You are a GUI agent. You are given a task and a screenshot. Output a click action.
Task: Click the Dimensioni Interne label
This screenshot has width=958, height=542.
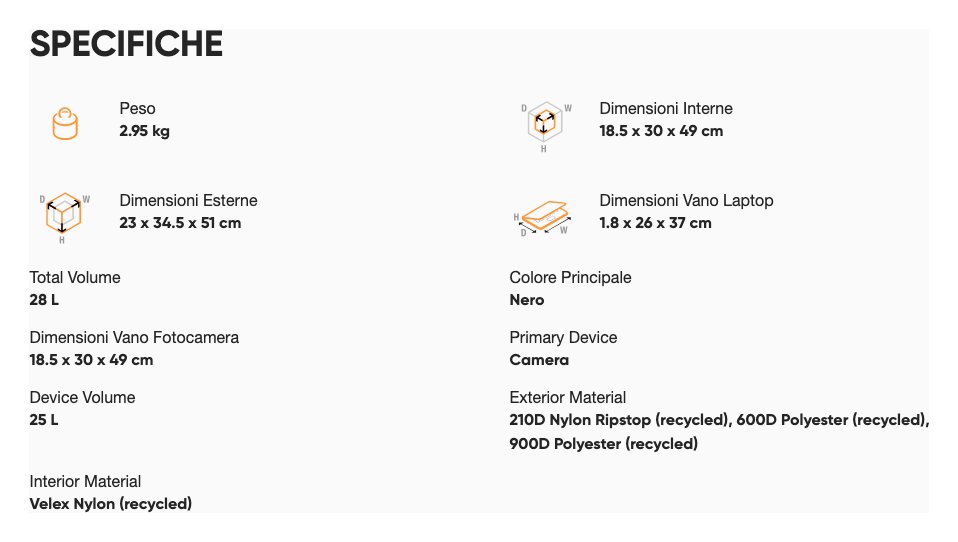[x=665, y=108]
